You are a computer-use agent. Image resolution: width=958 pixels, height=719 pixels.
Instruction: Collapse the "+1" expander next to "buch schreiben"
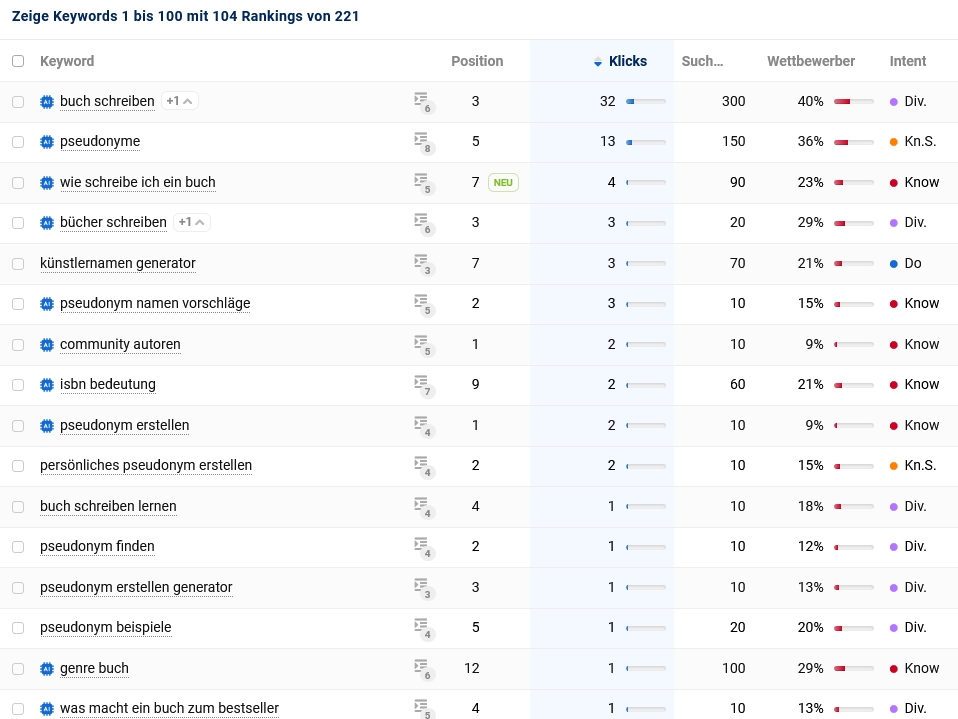[180, 101]
